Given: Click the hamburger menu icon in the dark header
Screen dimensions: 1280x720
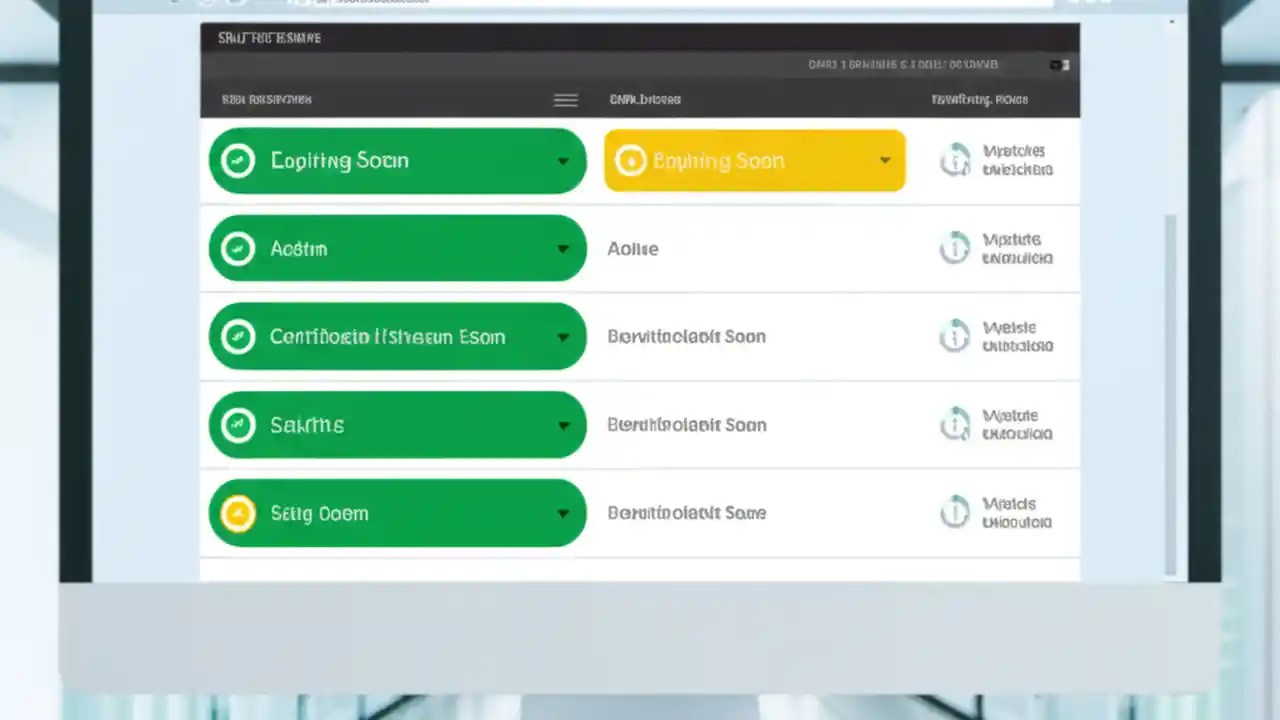Looking at the screenshot, I should click(x=565, y=99).
